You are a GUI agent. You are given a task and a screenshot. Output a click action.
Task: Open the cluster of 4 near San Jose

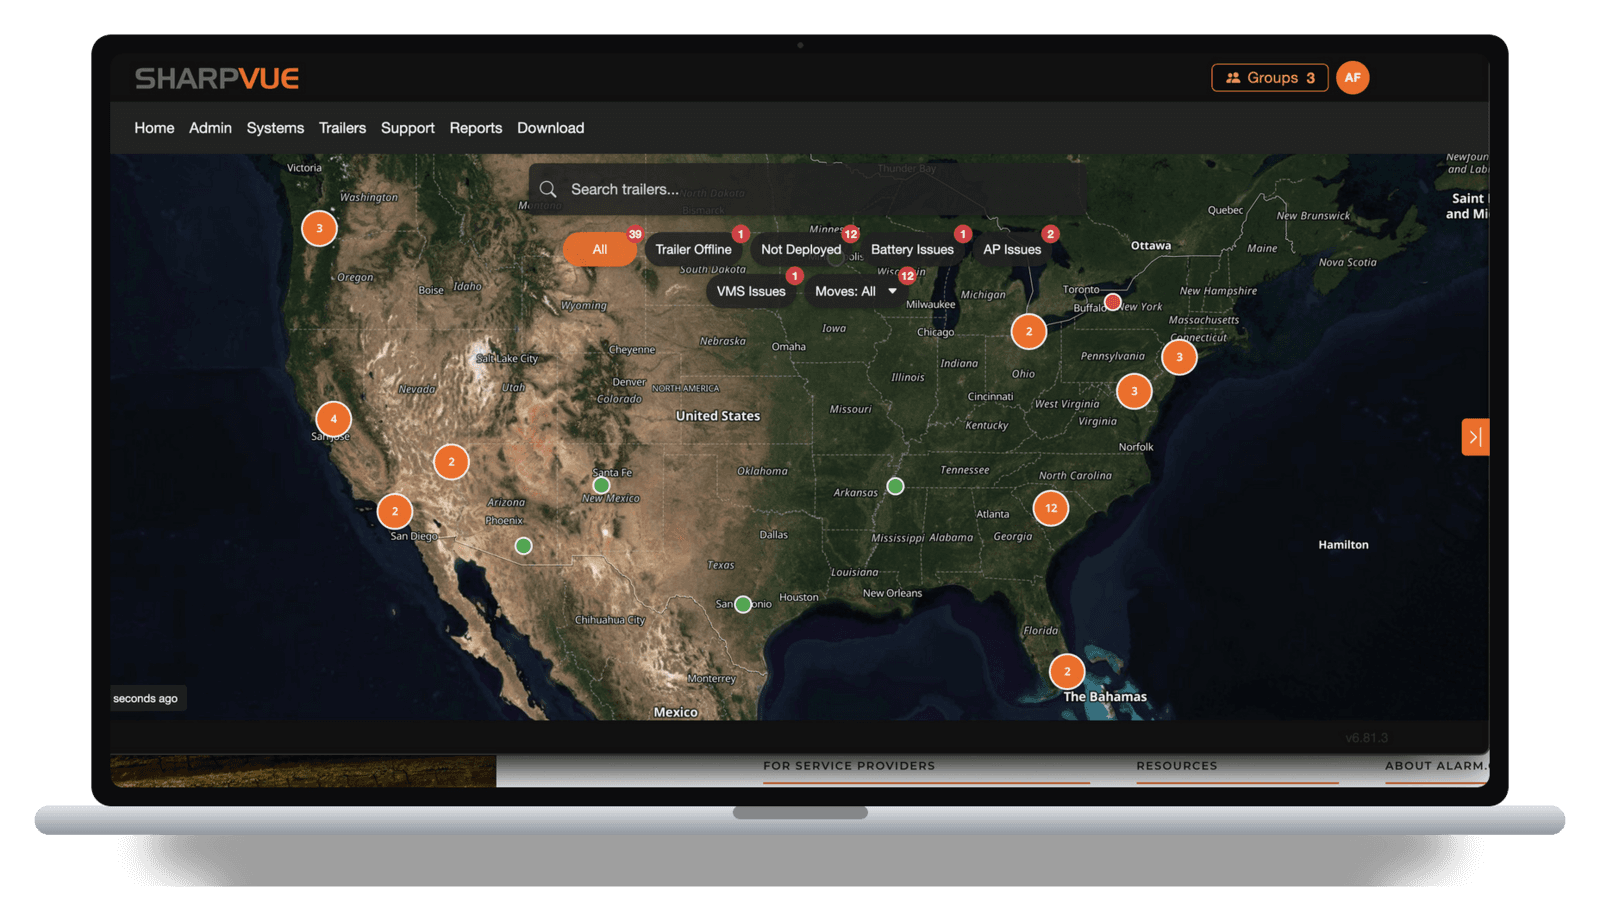tap(333, 419)
